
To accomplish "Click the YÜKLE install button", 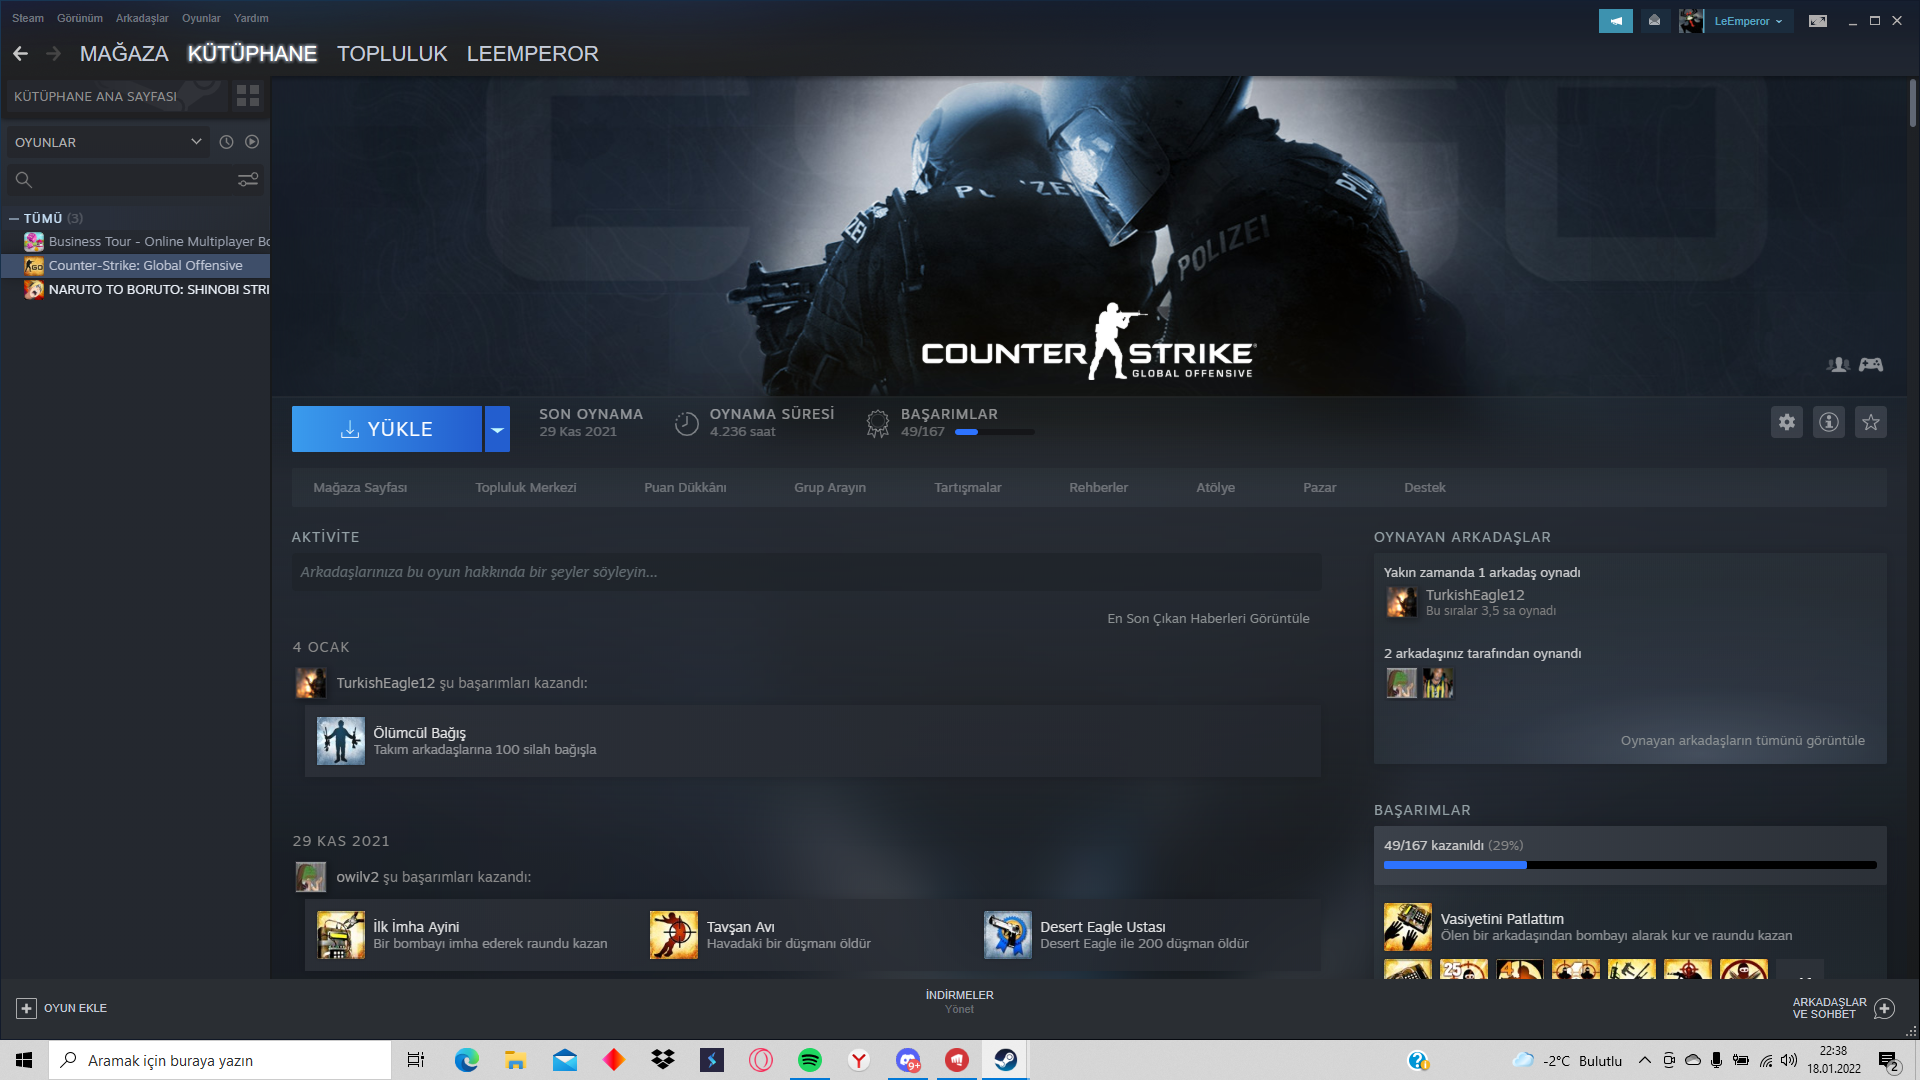I will [x=387, y=429].
